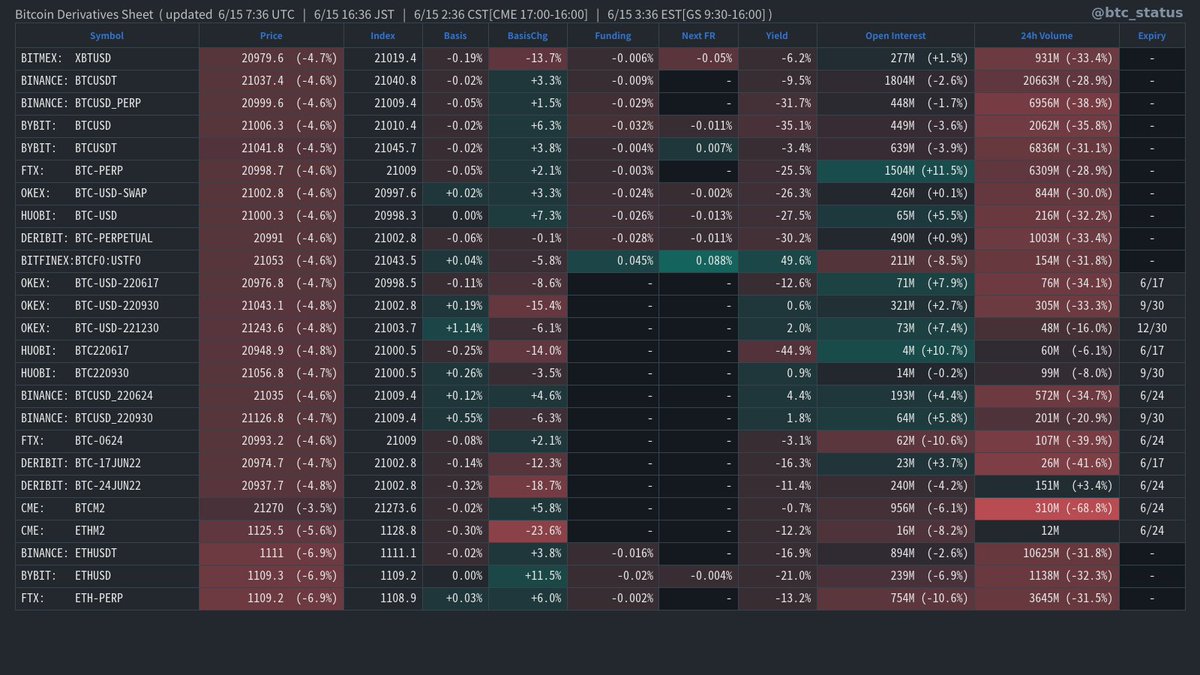Click the Funding column header

612,35
